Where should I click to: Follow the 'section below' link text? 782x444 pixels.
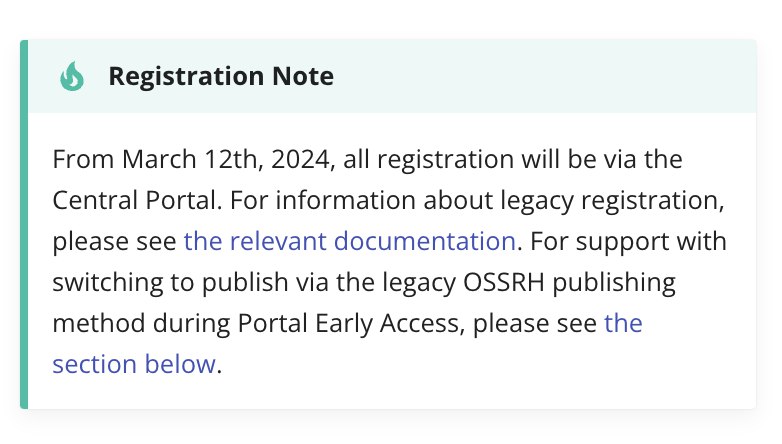pos(134,364)
